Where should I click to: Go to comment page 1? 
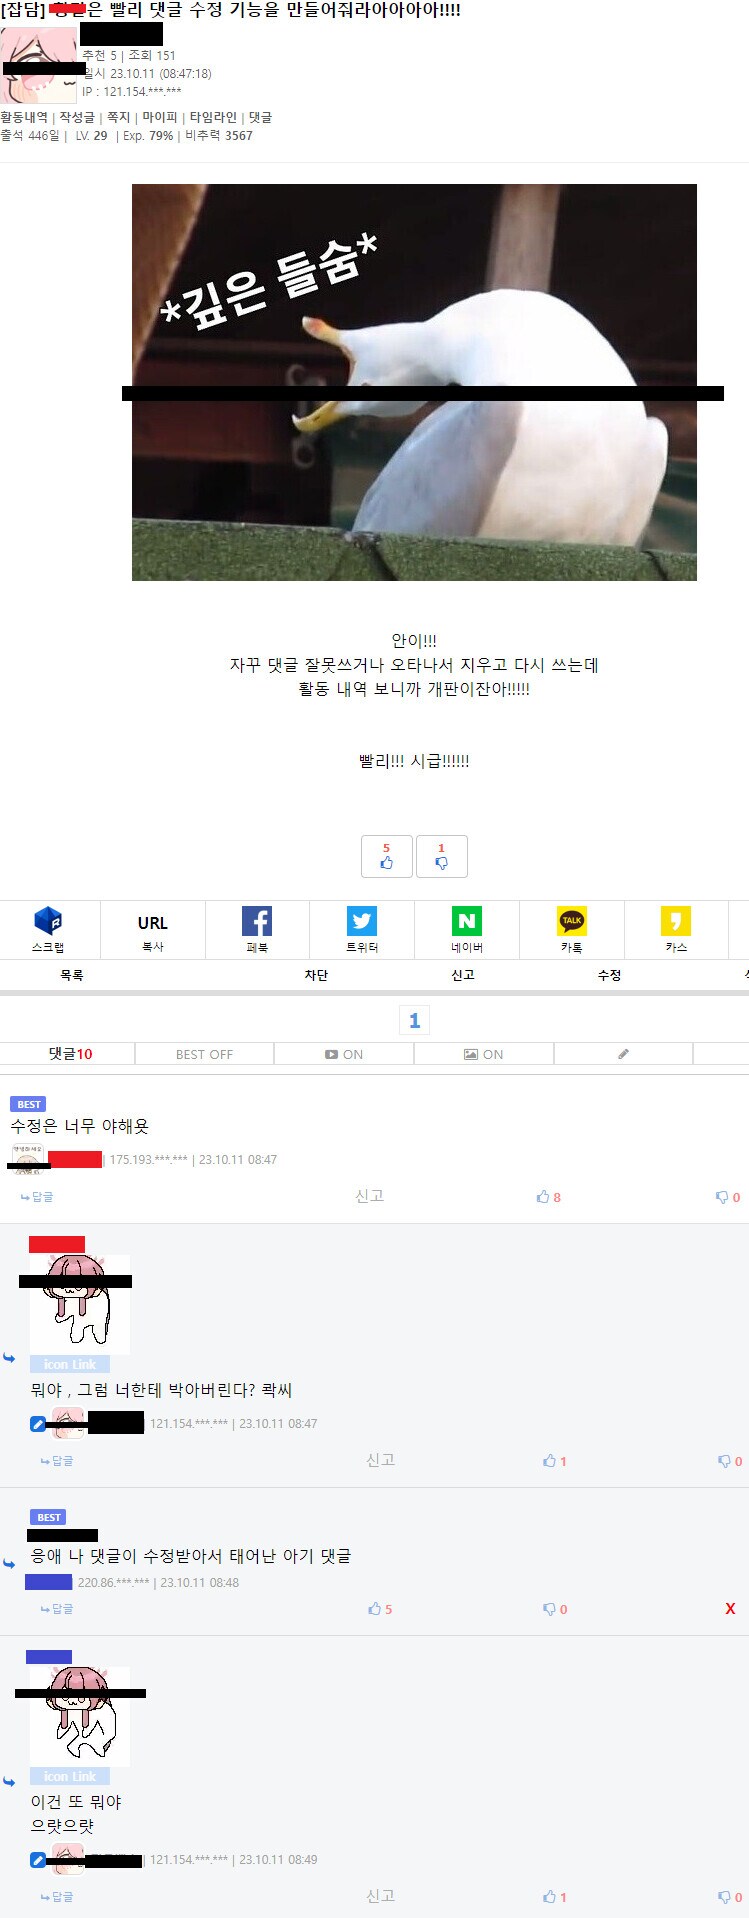(414, 1020)
